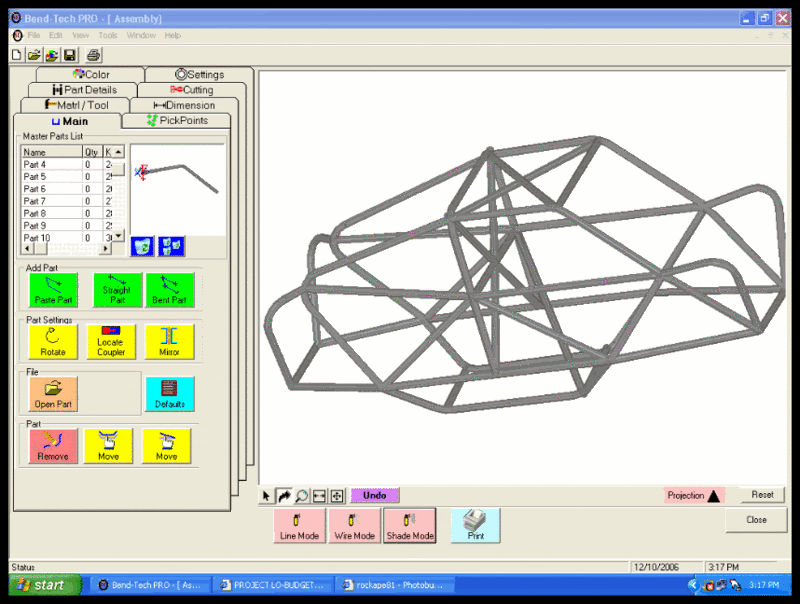
Task: Click the Name column header
Action: click(52, 152)
